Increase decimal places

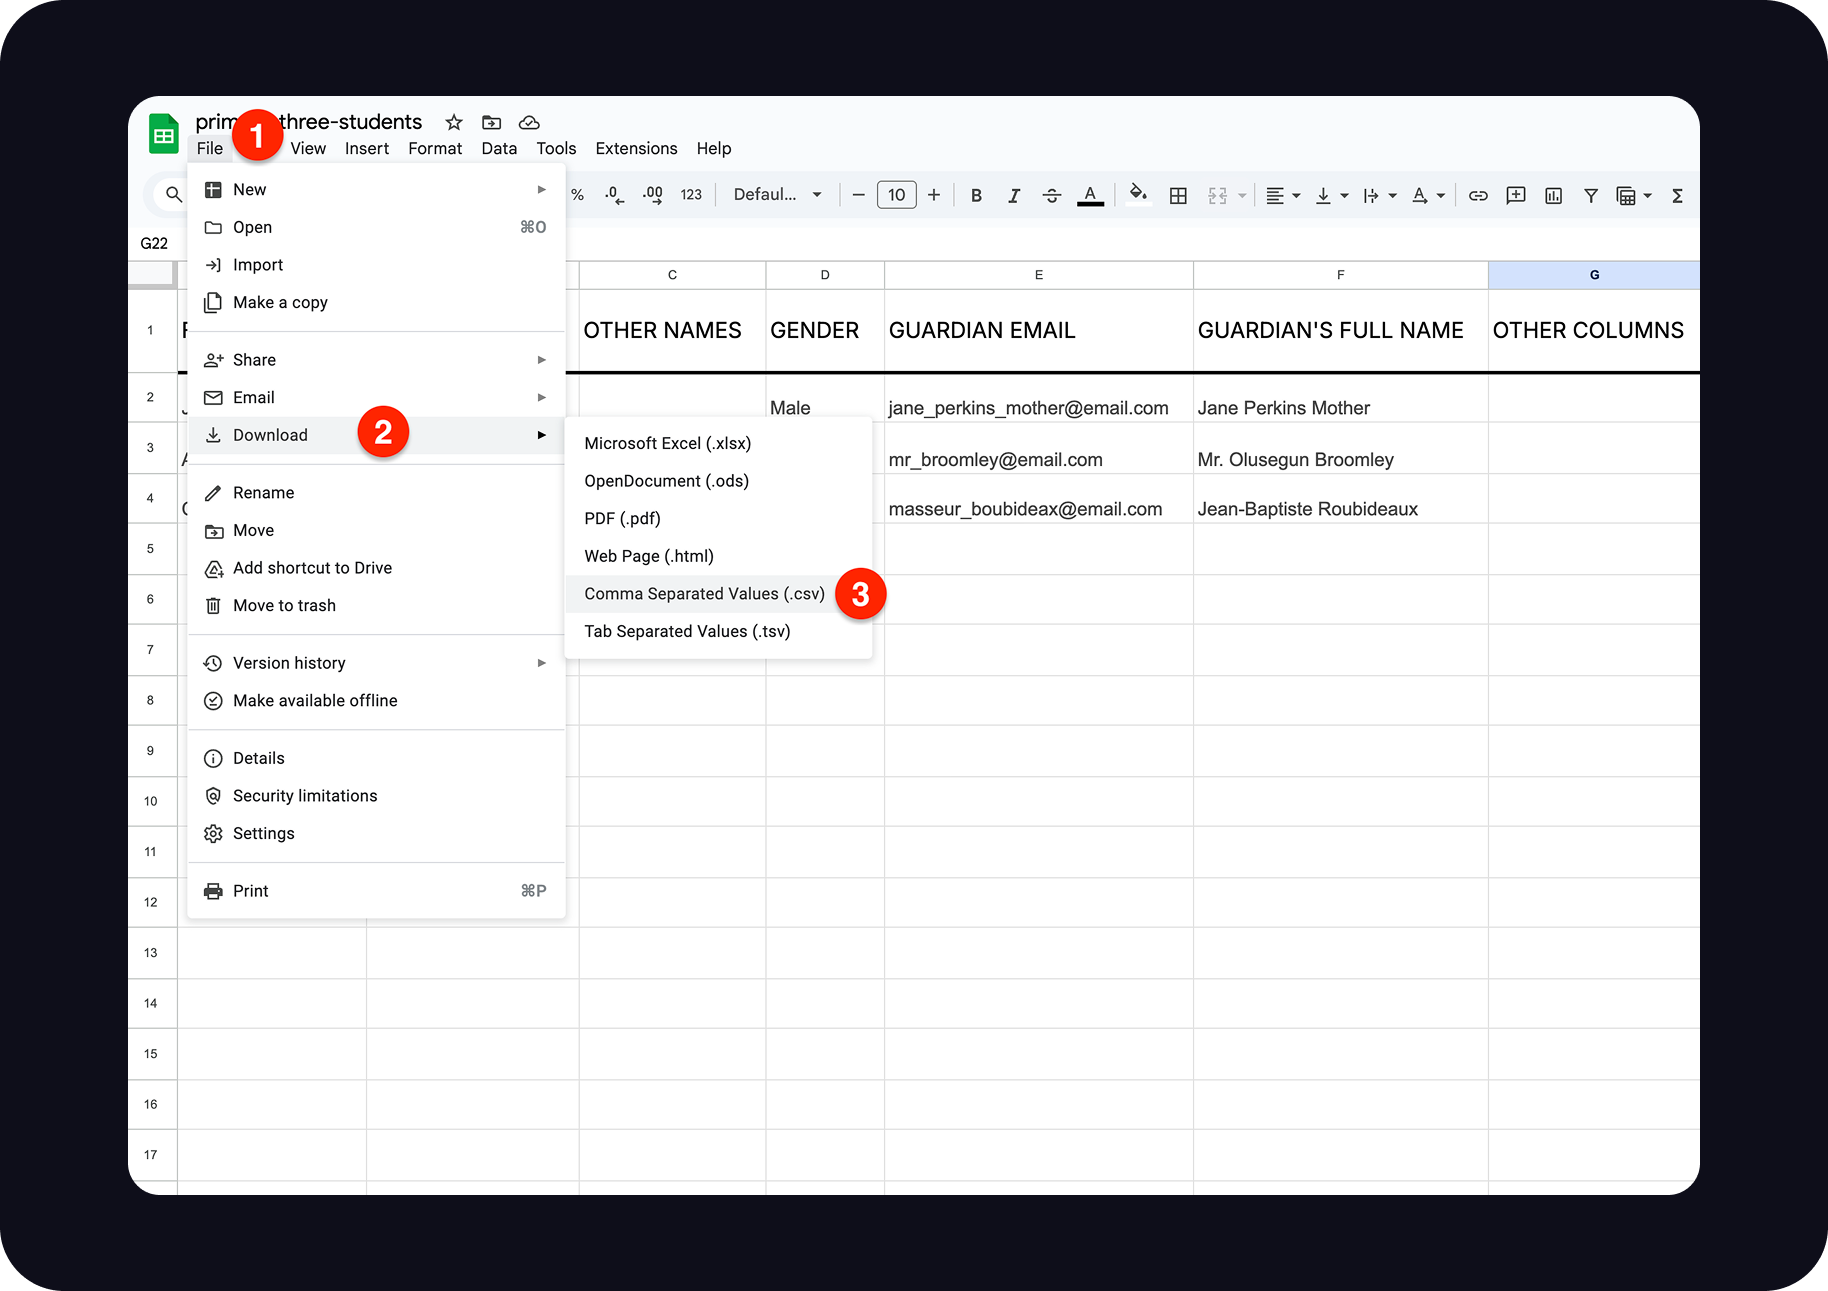[653, 195]
